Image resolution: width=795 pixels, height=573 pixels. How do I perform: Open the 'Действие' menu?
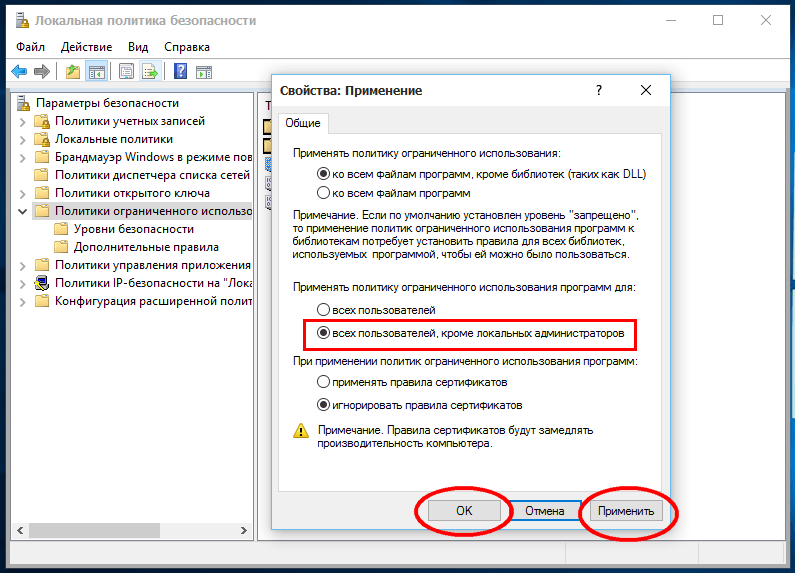(86, 47)
